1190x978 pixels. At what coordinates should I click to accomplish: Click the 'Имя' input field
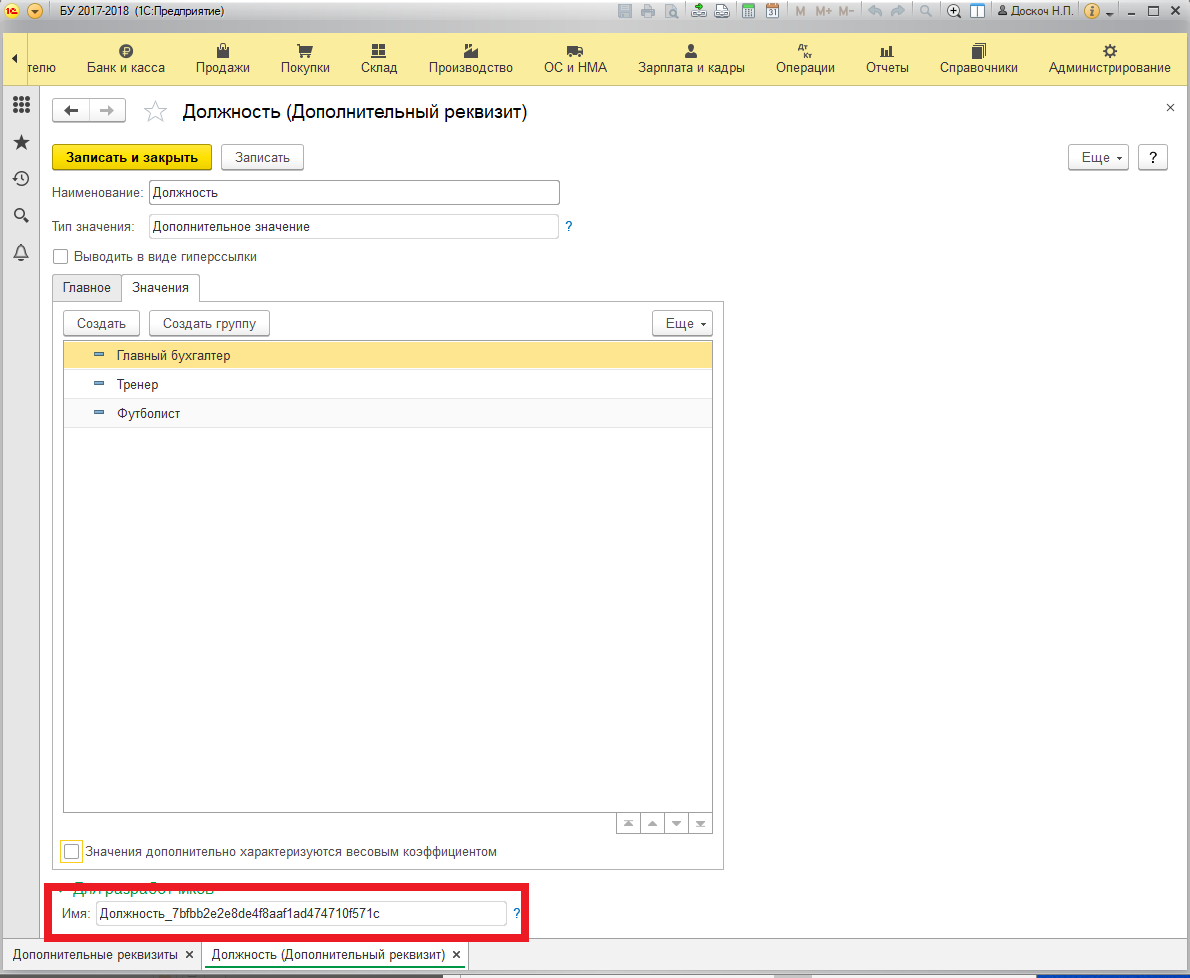pyautogui.click(x=301, y=913)
